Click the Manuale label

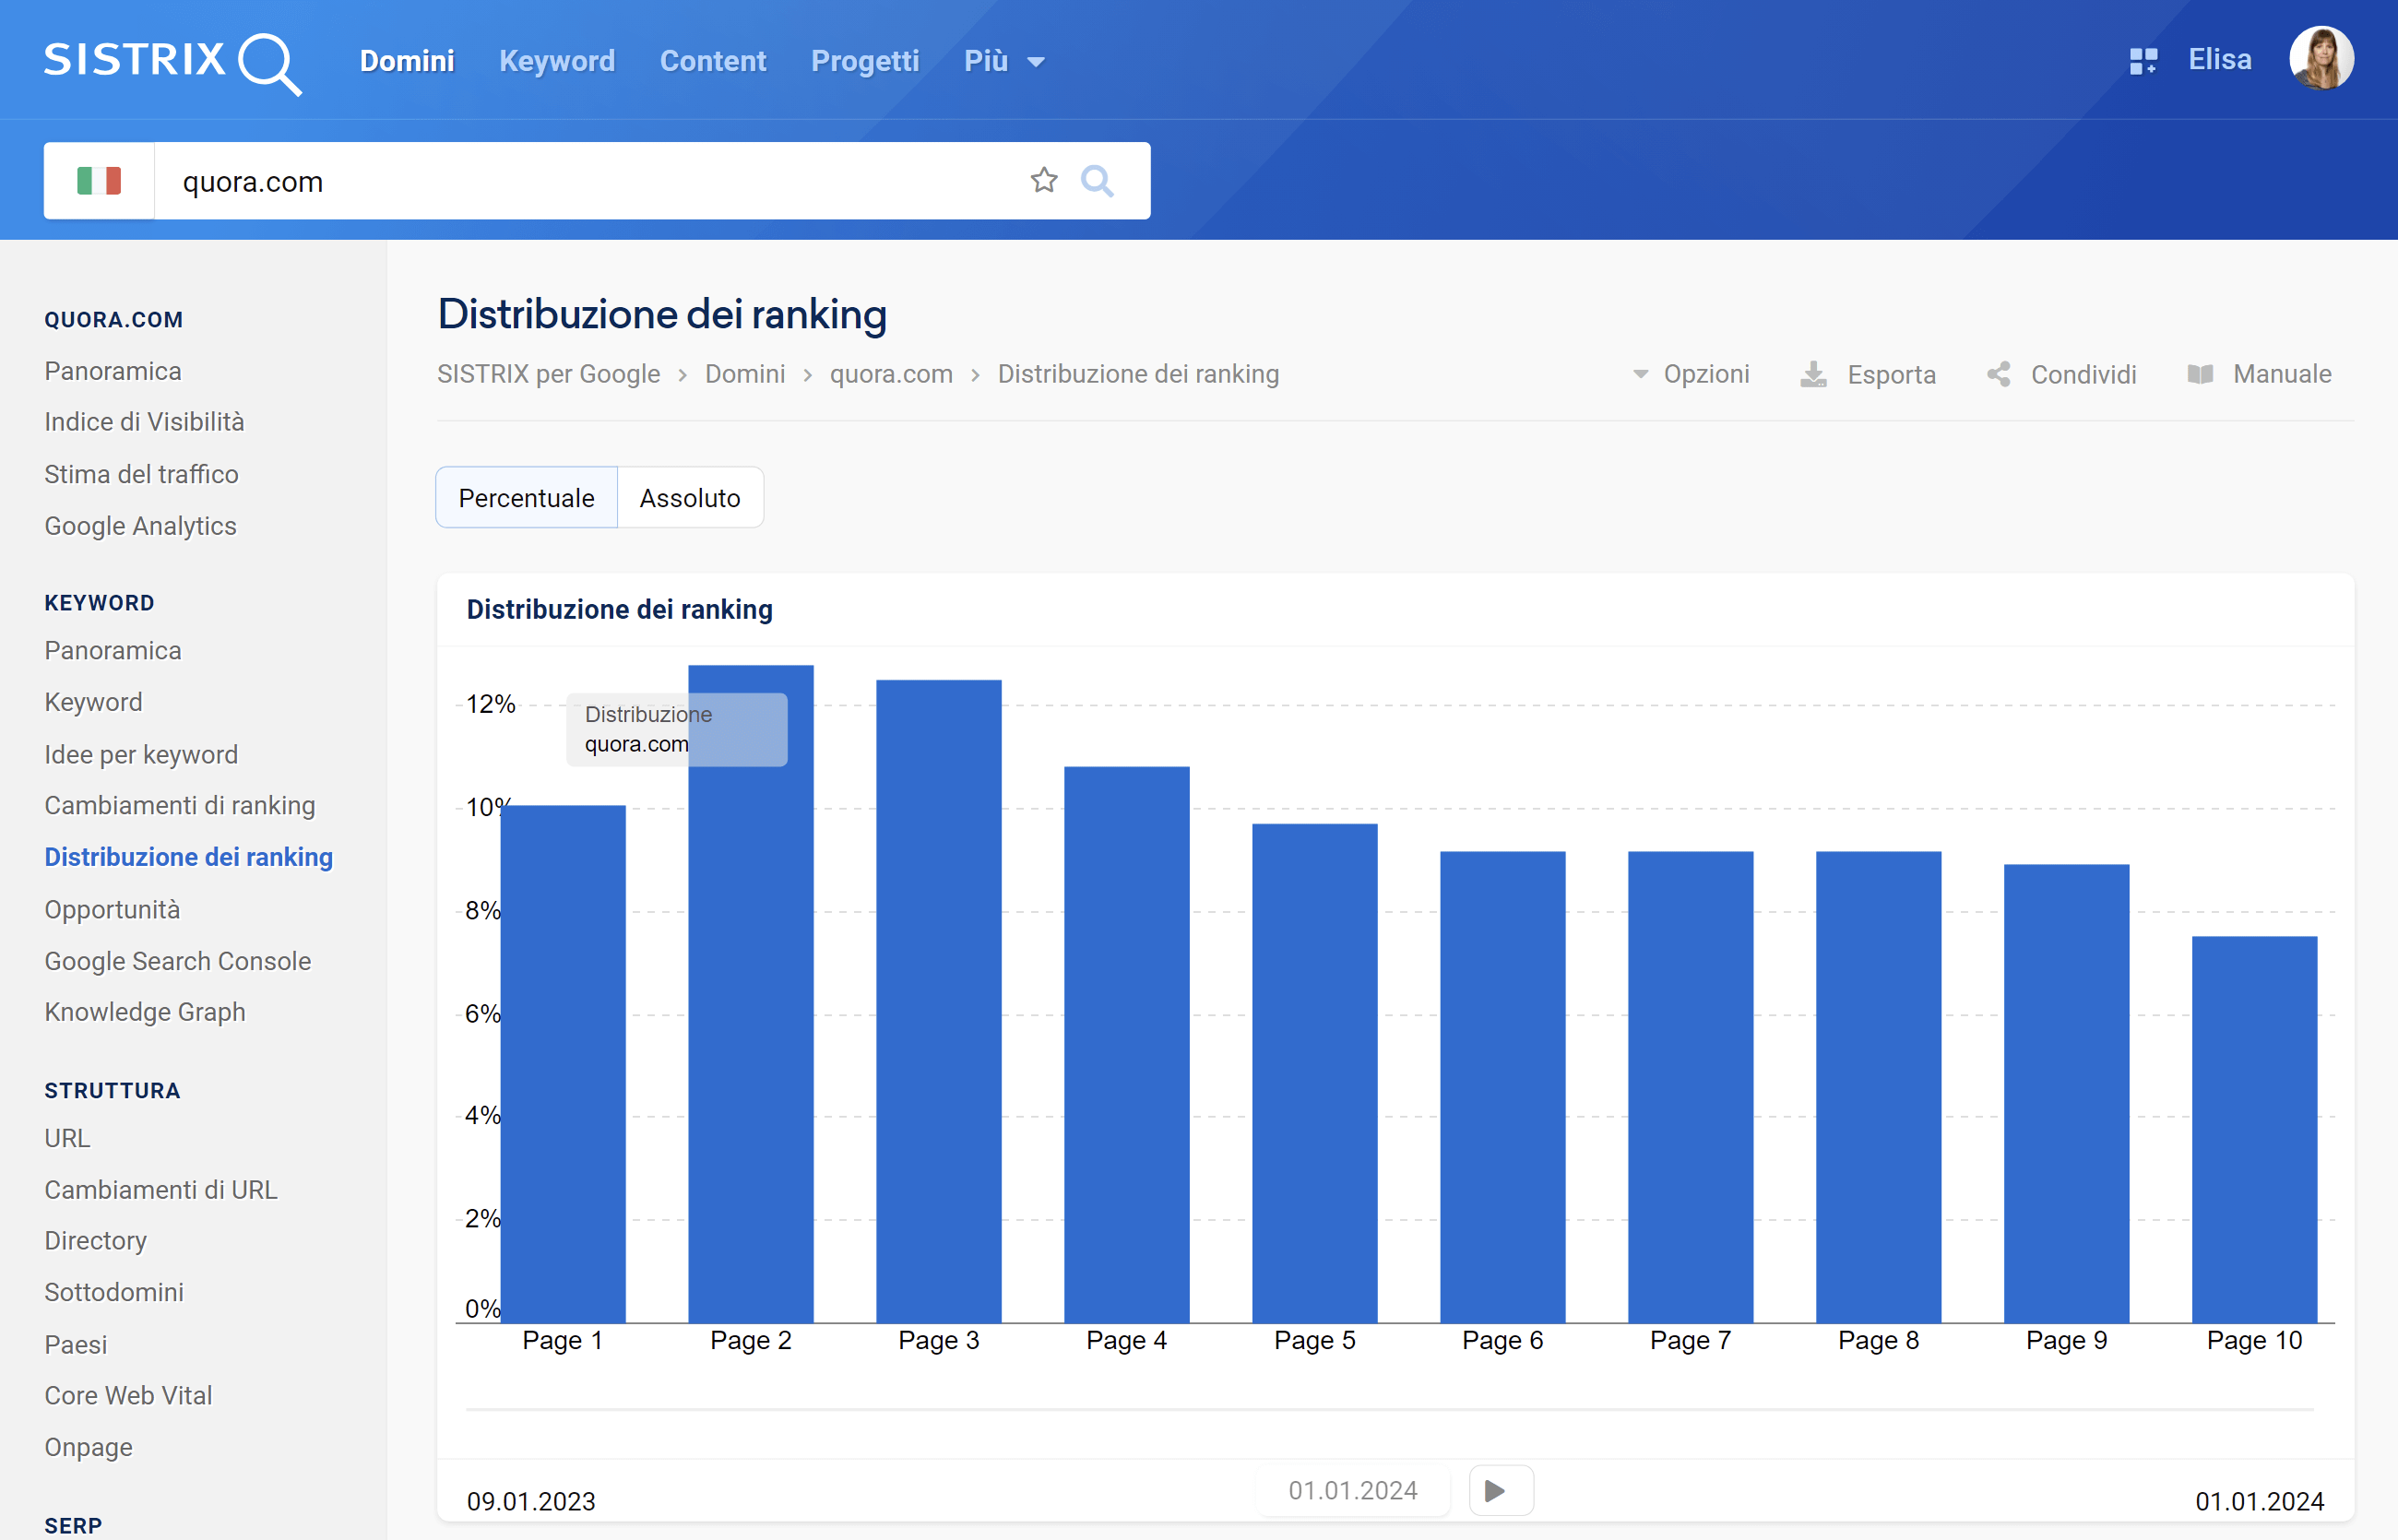(2282, 374)
